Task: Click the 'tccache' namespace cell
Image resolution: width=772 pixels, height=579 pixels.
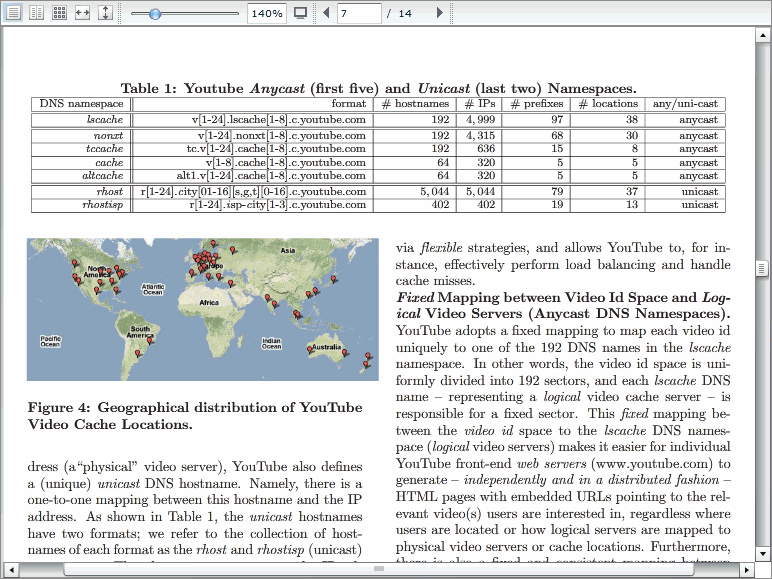Action: pos(104,149)
